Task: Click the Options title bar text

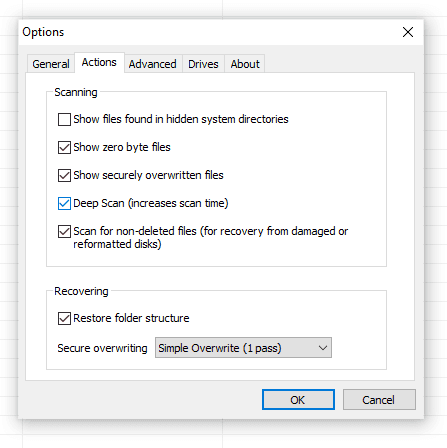Action: tap(43, 32)
